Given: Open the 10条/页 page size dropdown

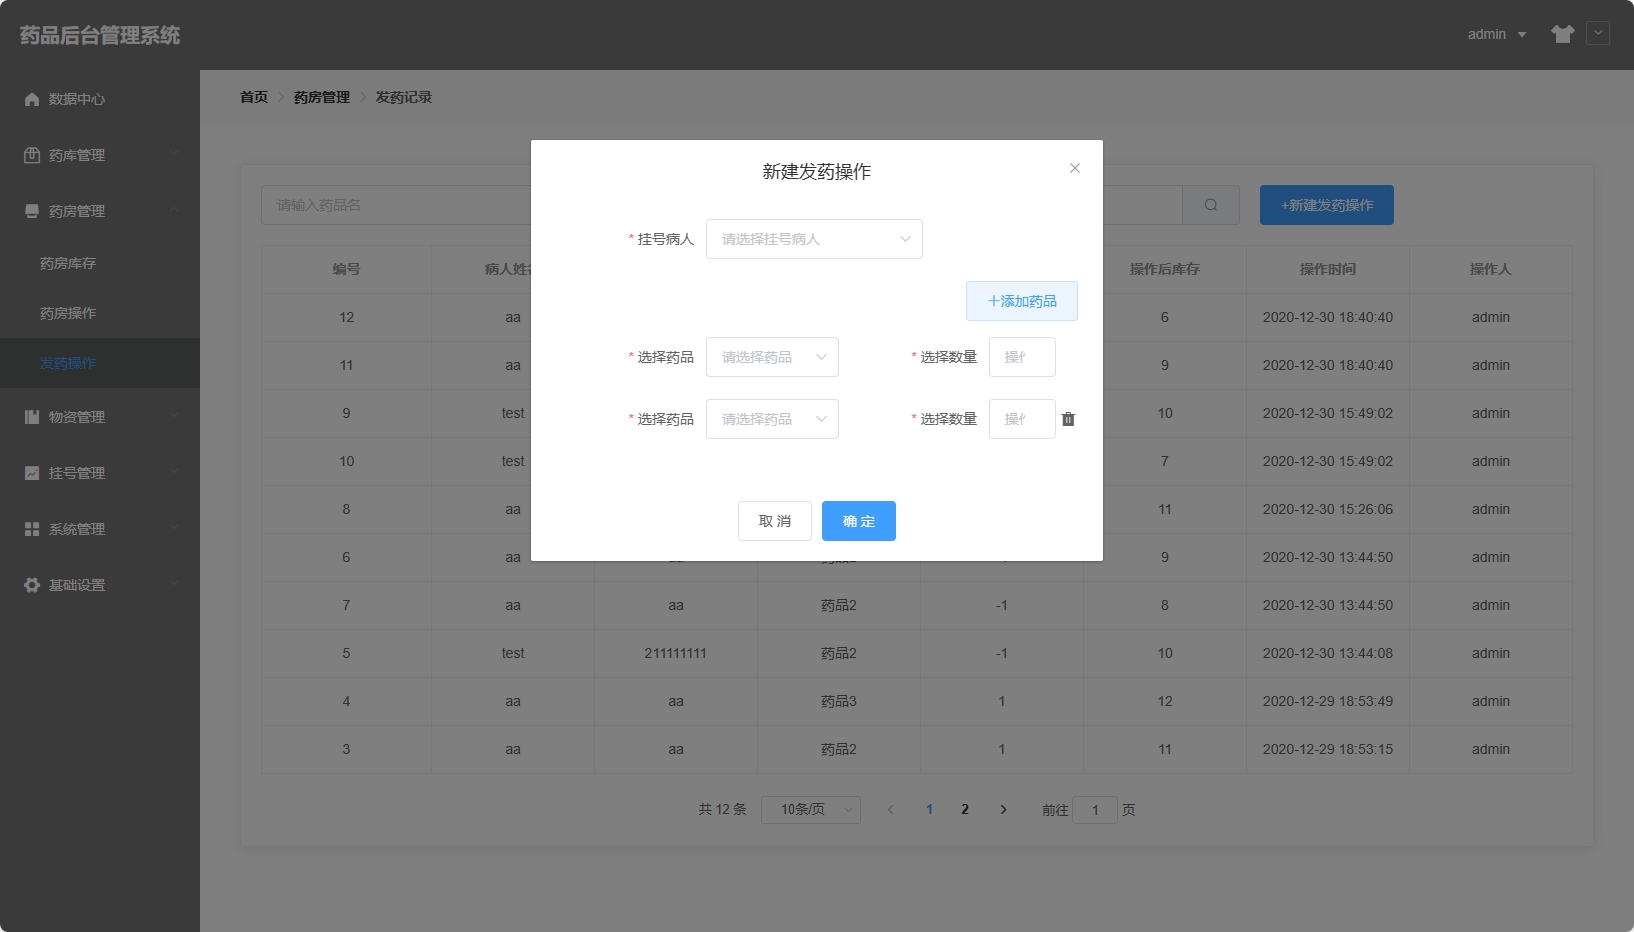Looking at the screenshot, I should tap(811, 809).
